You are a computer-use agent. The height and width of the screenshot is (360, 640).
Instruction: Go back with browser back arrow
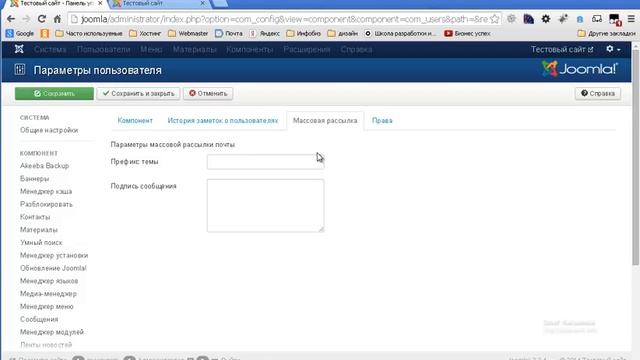[11, 19]
